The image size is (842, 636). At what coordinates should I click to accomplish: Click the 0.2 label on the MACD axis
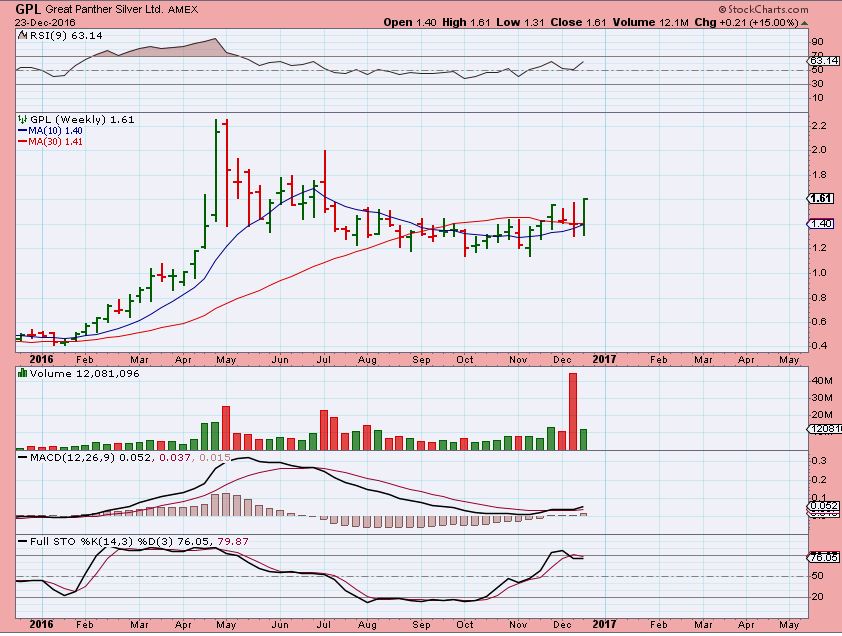click(x=819, y=480)
